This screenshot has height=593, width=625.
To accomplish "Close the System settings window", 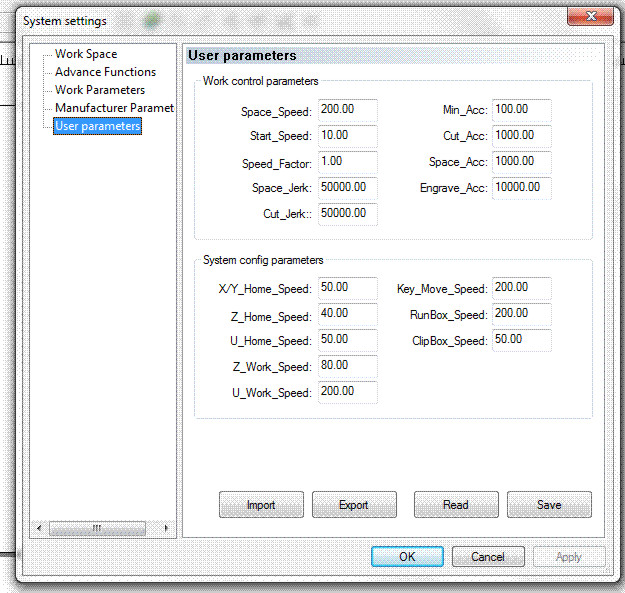I will (590, 17).
